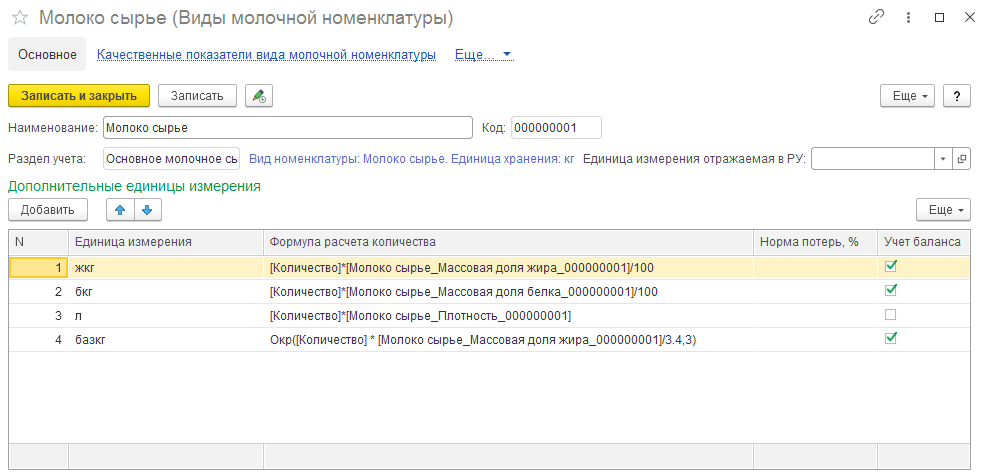The image size is (982, 473).
Task: Add window to favorites with star icon
Action: tap(19, 18)
